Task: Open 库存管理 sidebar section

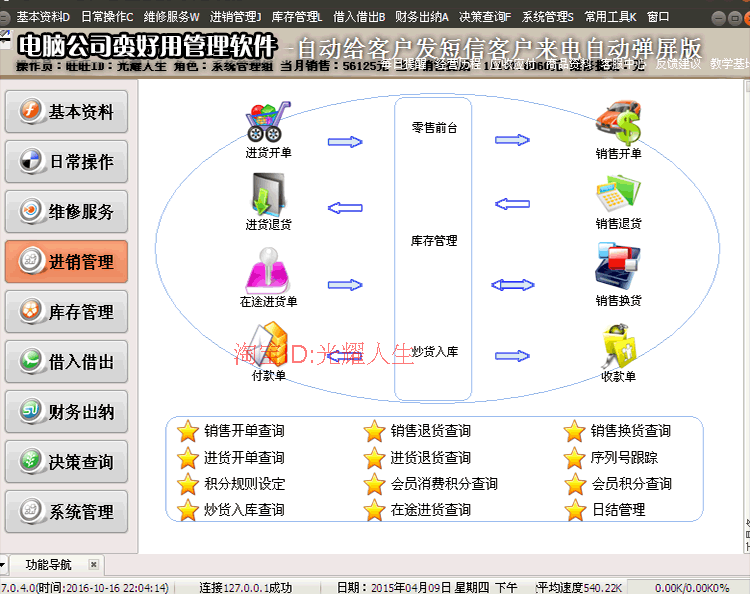Action: [x=66, y=312]
